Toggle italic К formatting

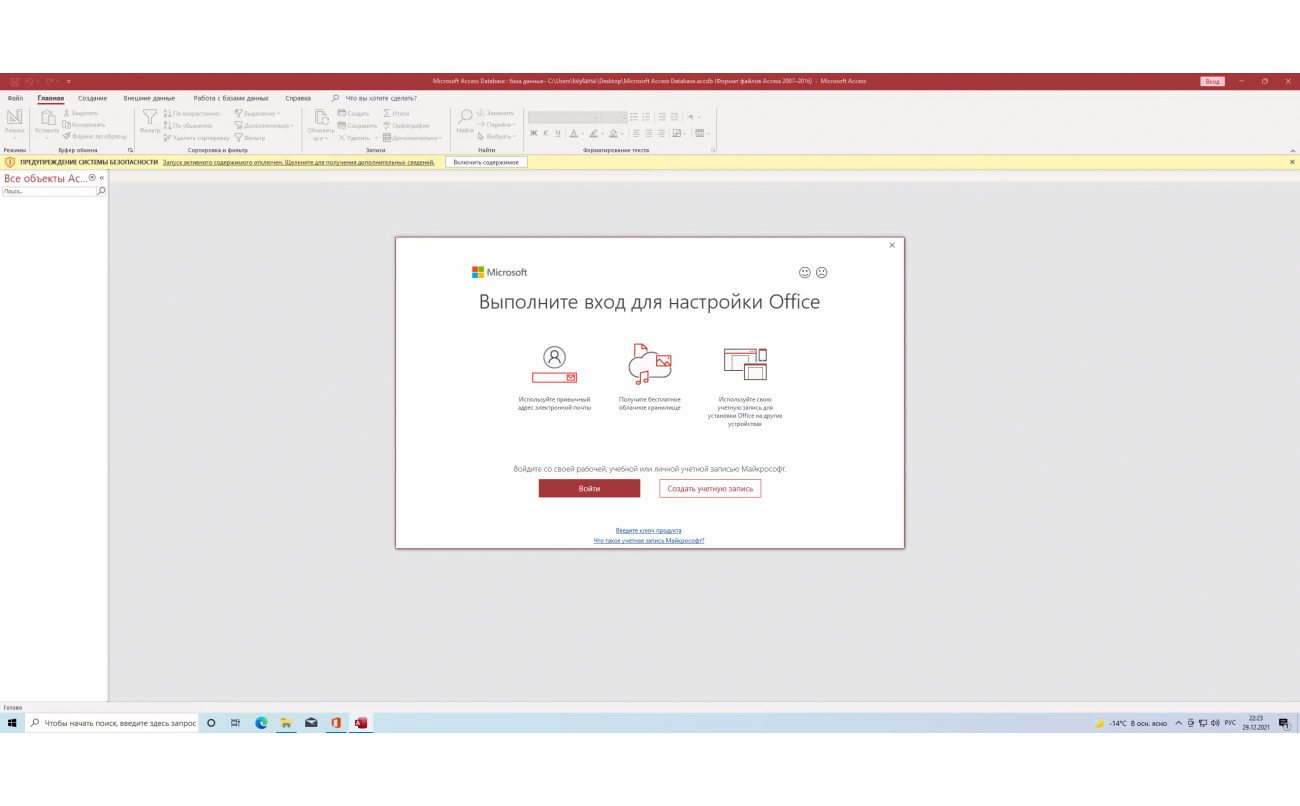tap(545, 133)
